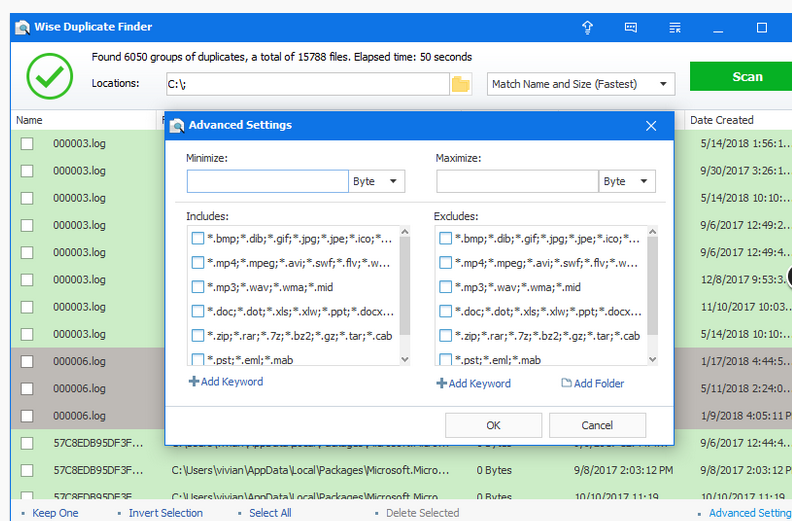Click the Add Folder link
This screenshot has height=521, width=792.
click(x=599, y=384)
